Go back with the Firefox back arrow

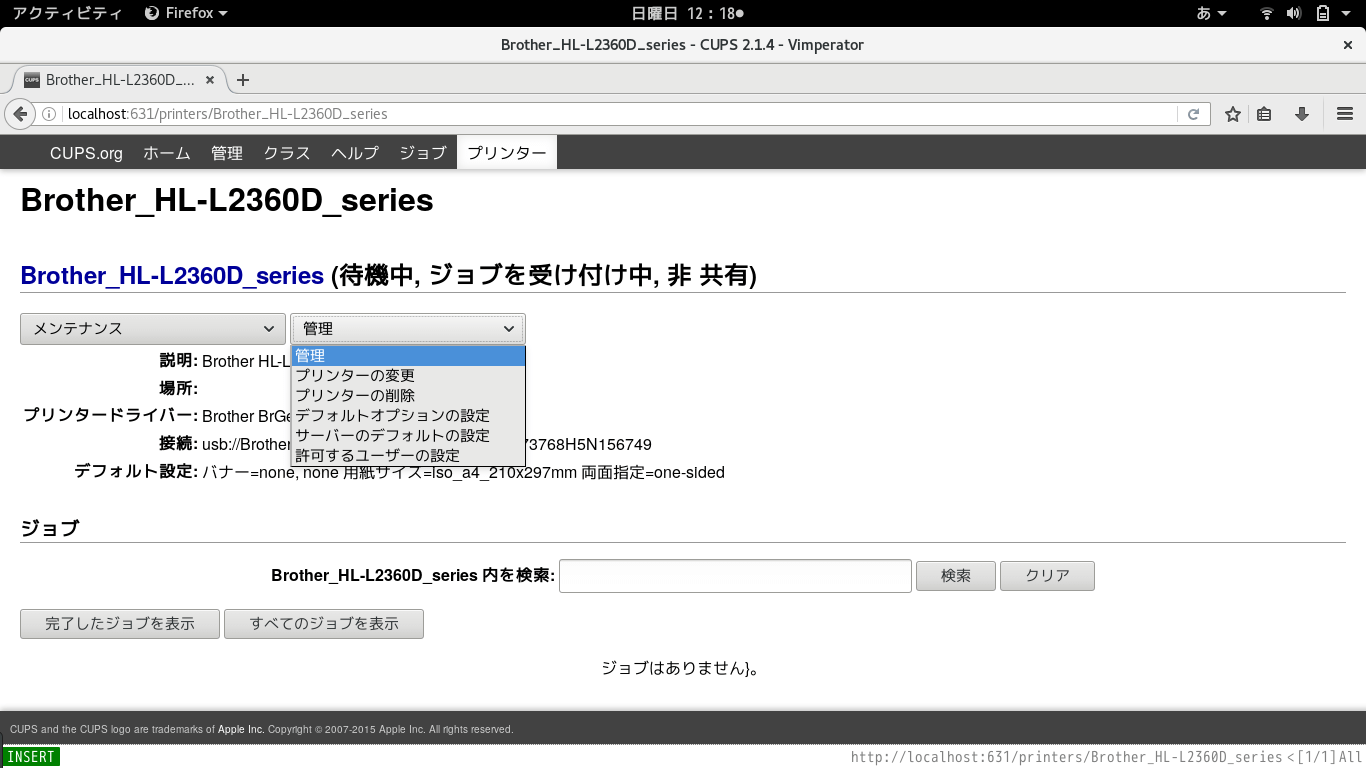coord(19,114)
